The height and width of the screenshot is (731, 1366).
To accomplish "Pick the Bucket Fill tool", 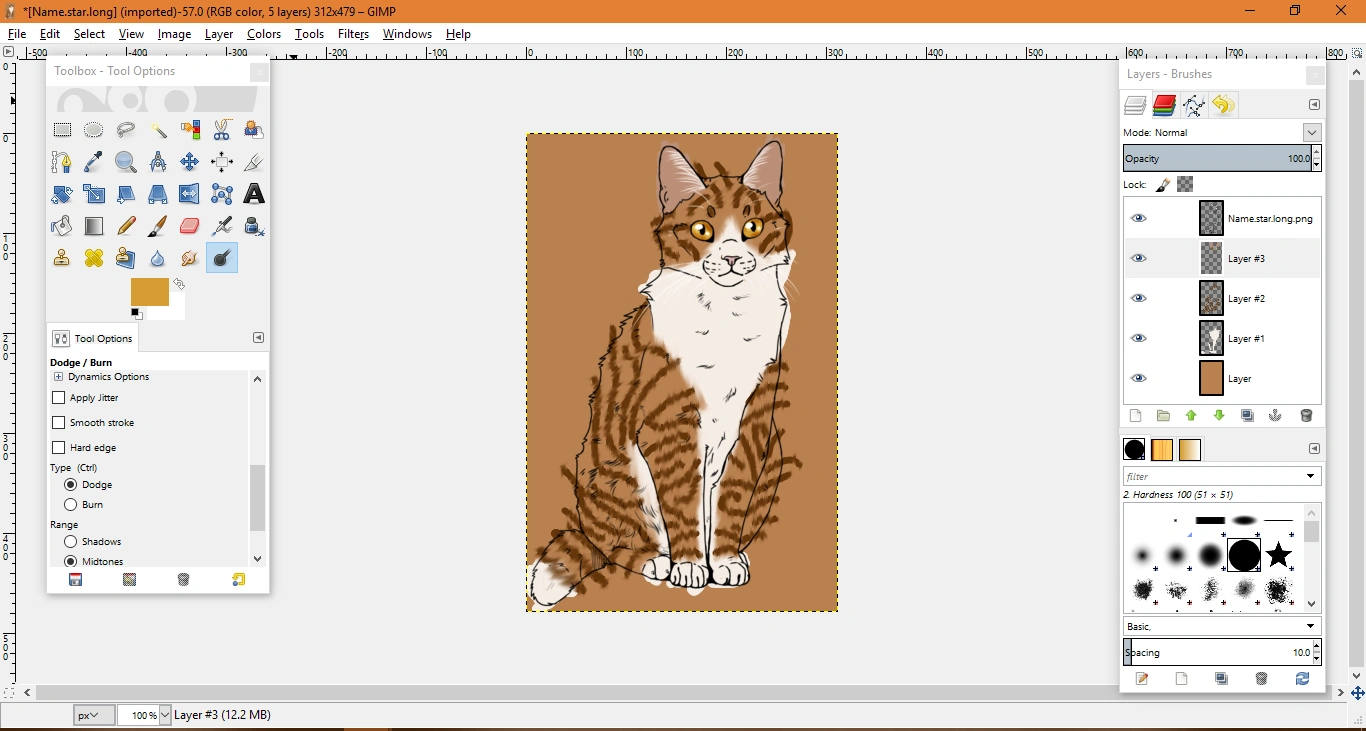I will coord(62,226).
